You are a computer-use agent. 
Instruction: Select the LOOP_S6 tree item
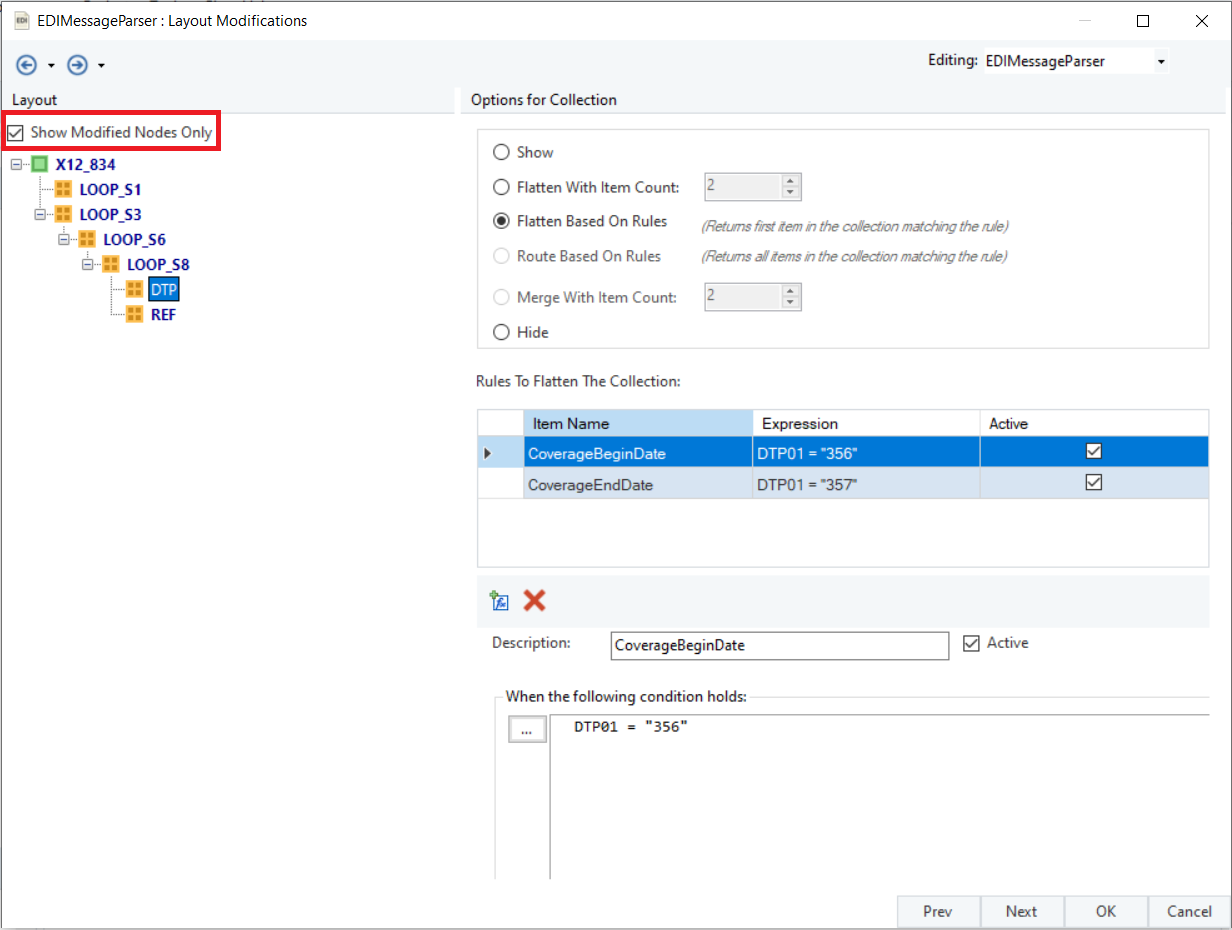pyautogui.click(x=134, y=240)
